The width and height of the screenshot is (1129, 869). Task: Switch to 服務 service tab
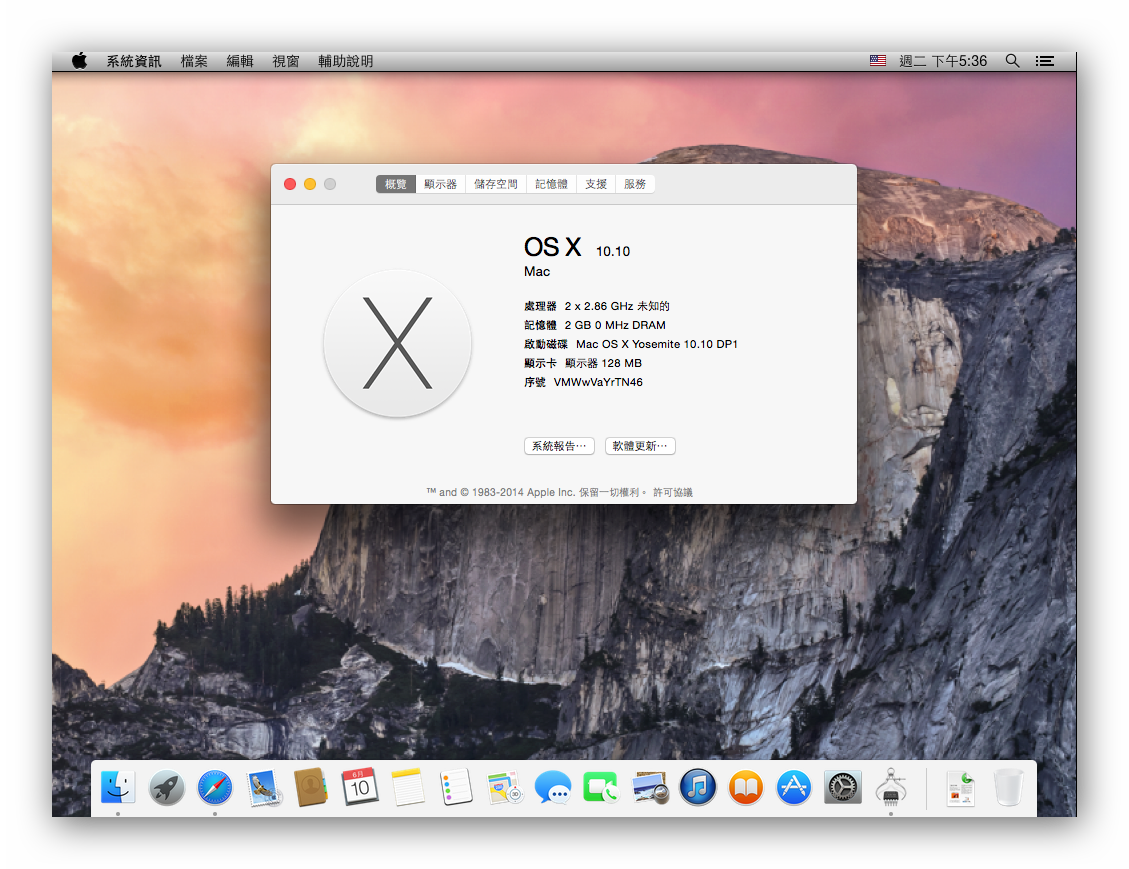click(x=635, y=184)
